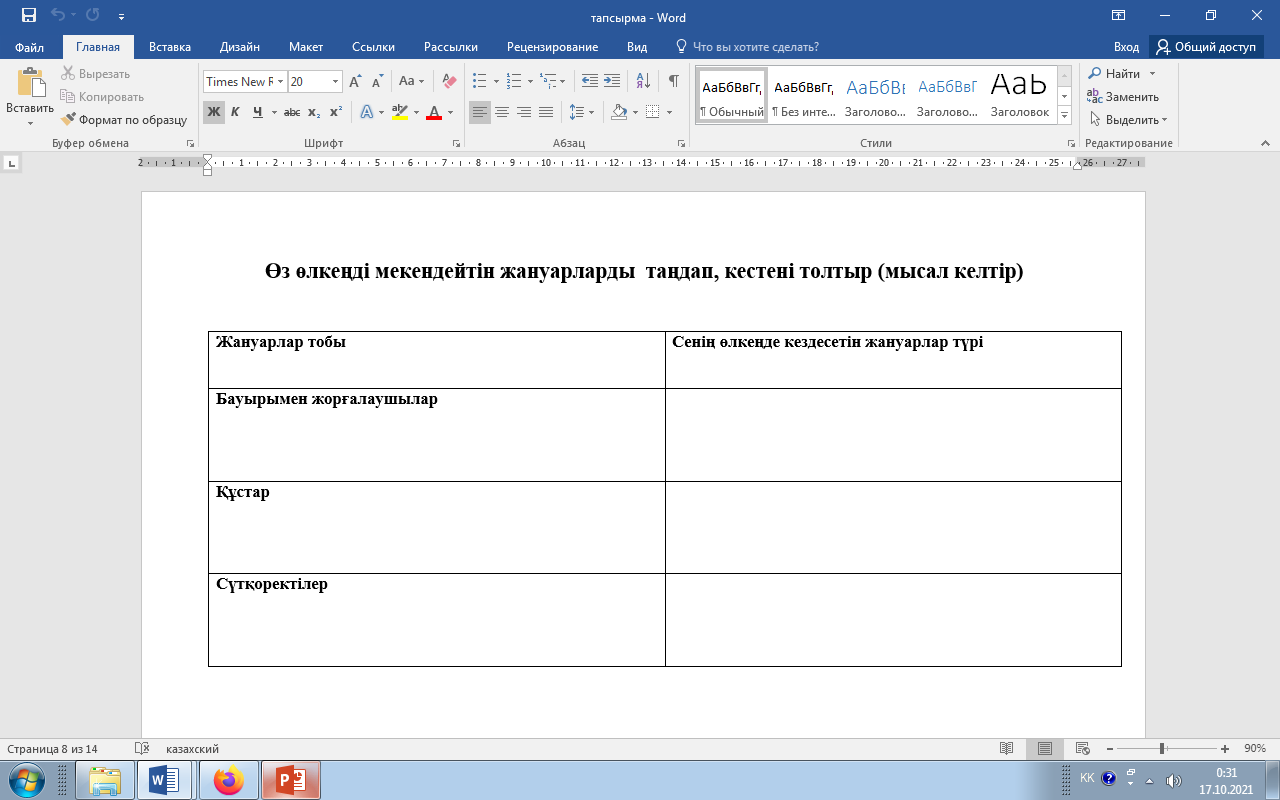Click the empty cell beside Құстар
Viewport: 1280px width, 800px height.
(x=892, y=527)
